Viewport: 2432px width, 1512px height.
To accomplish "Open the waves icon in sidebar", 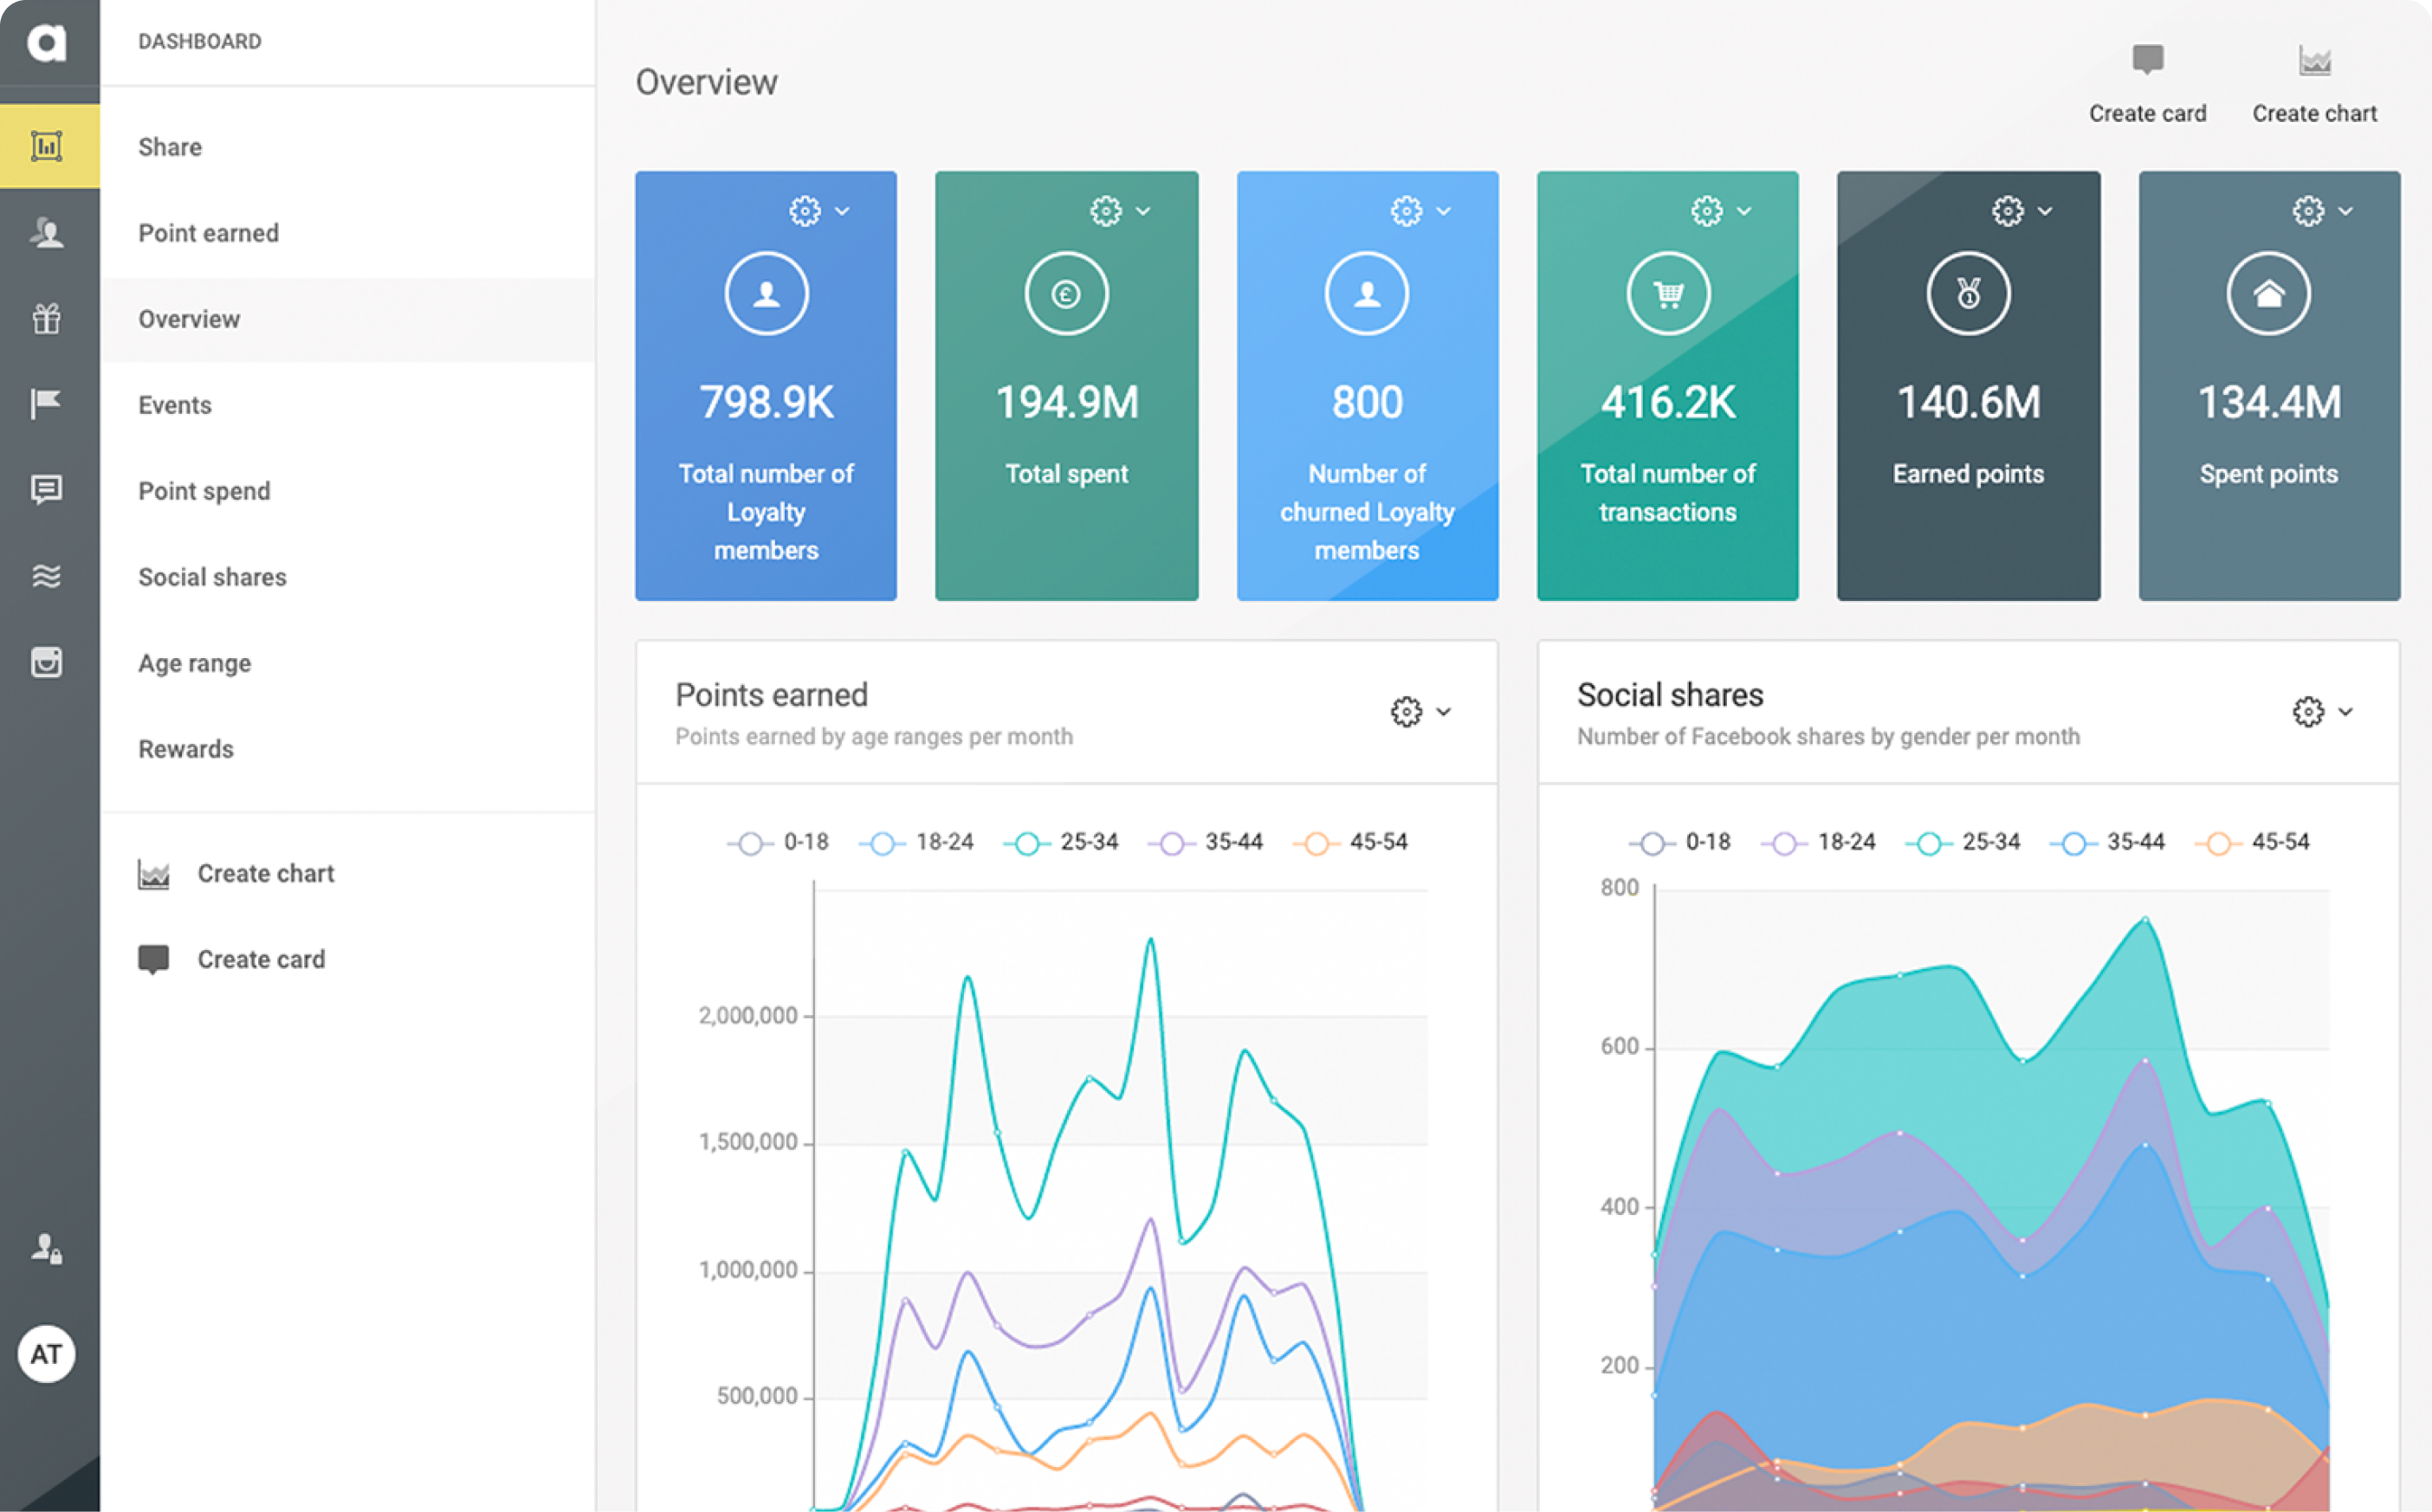I will pyautogui.click(x=46, y=576).
